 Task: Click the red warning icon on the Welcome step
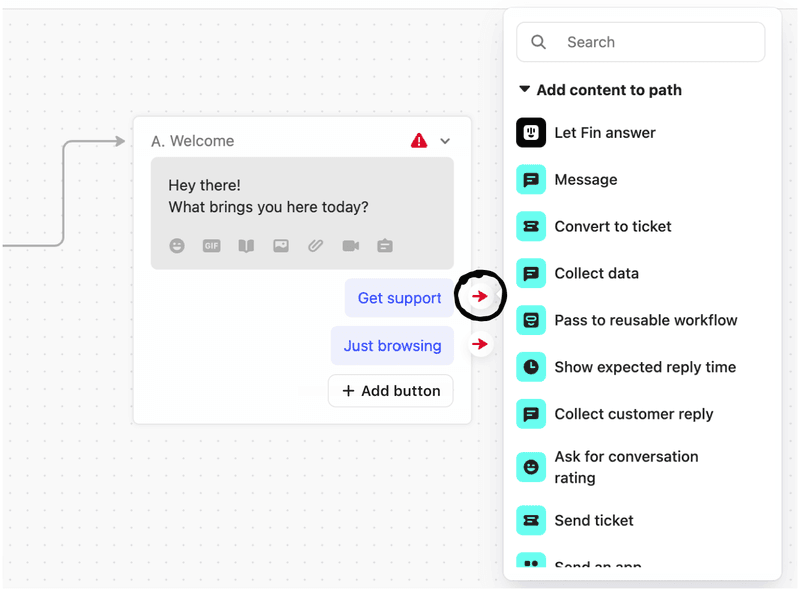pyautogui.click(x=420, y=140)
